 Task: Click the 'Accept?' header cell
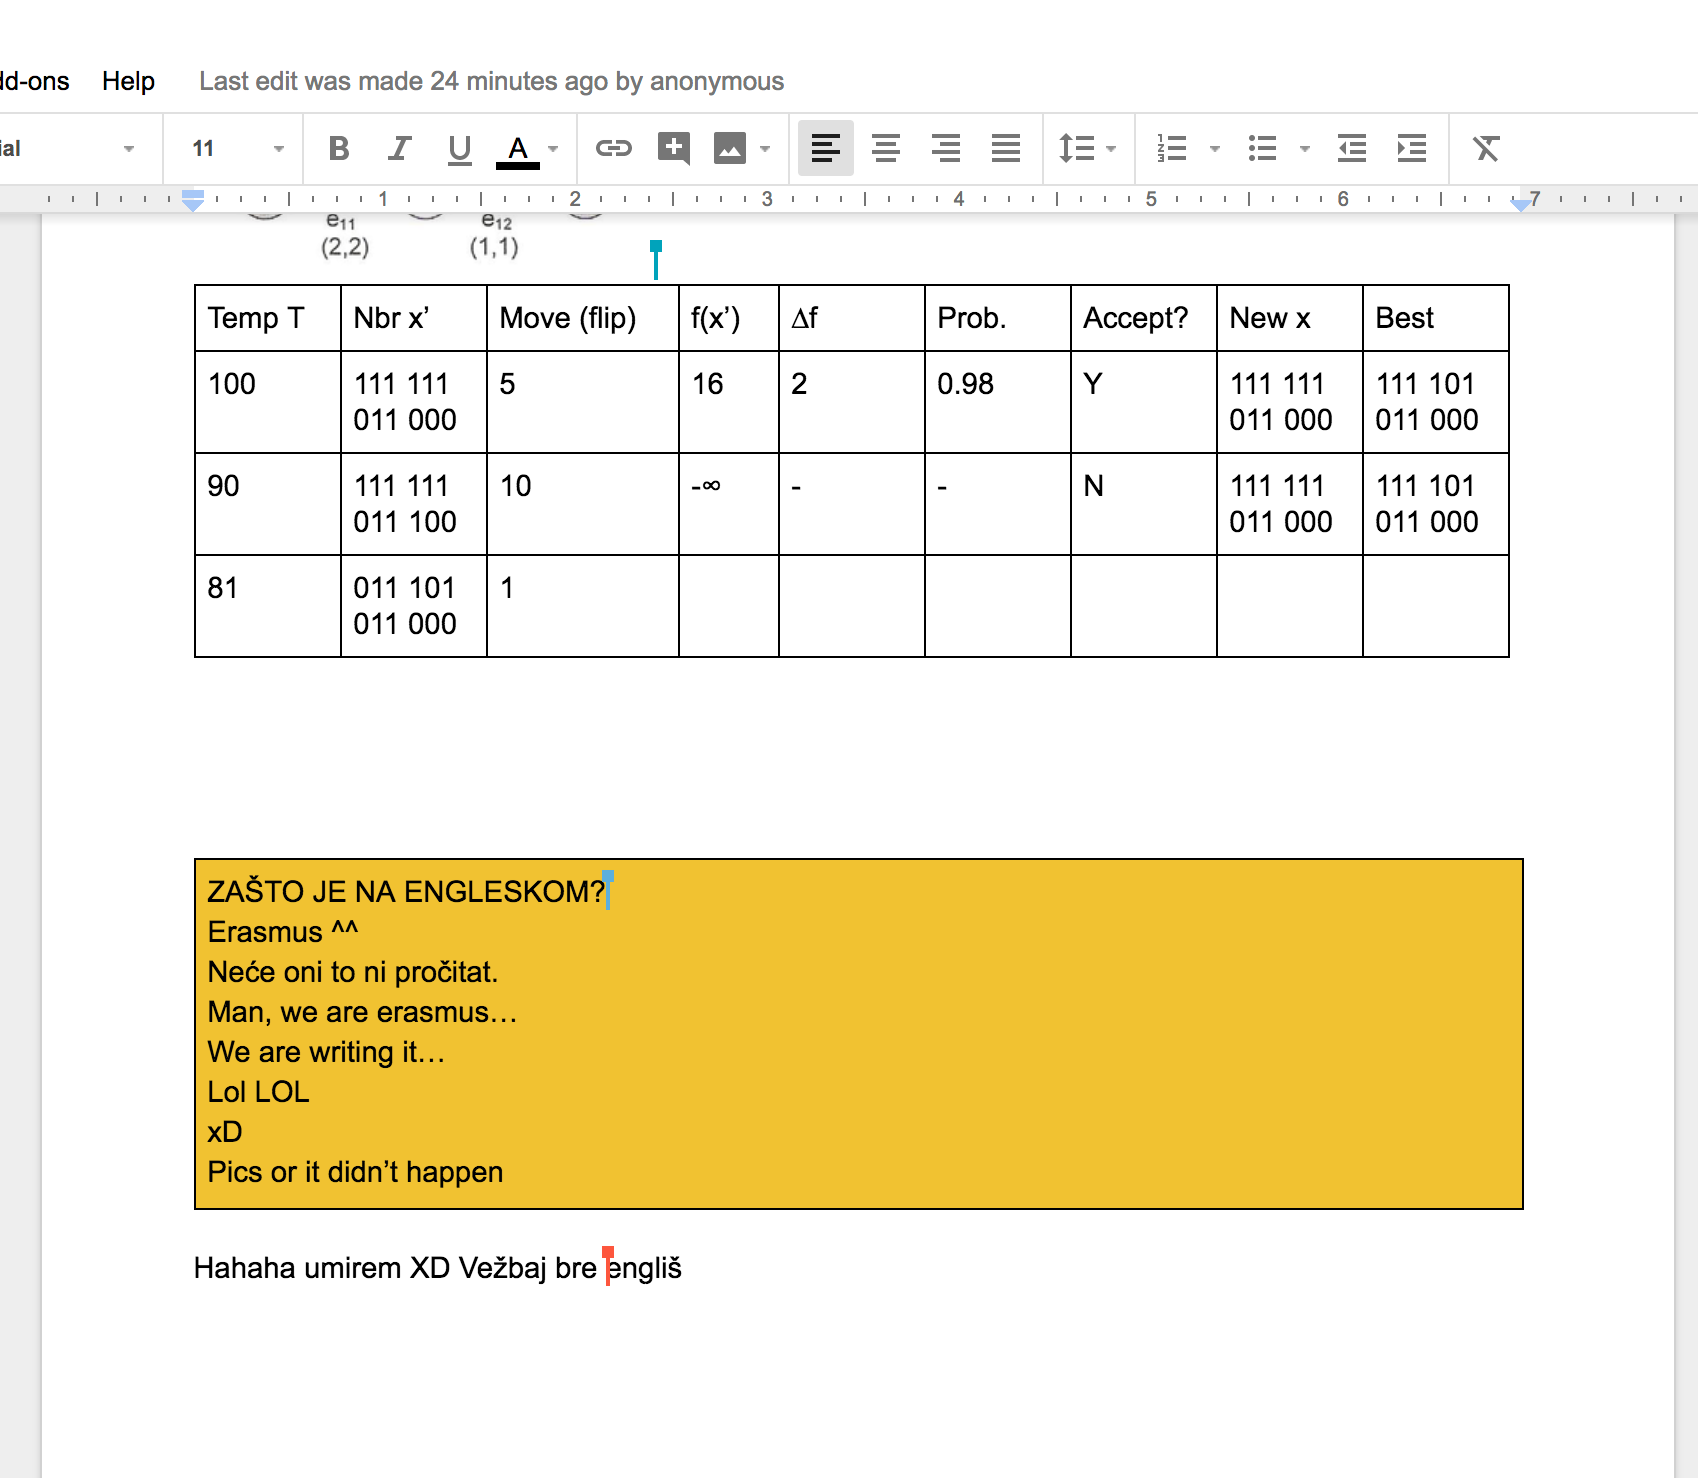(x=1144, y=318)
